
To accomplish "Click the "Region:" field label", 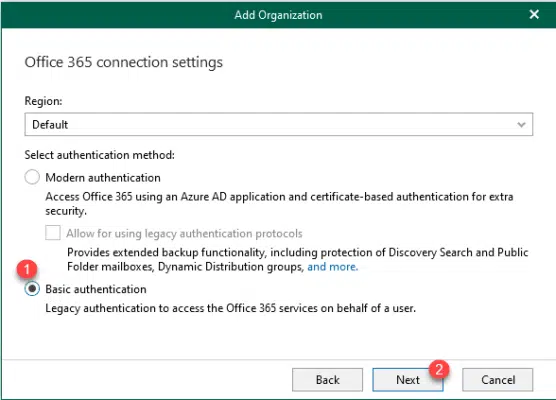I will click(x=43, y=101).
